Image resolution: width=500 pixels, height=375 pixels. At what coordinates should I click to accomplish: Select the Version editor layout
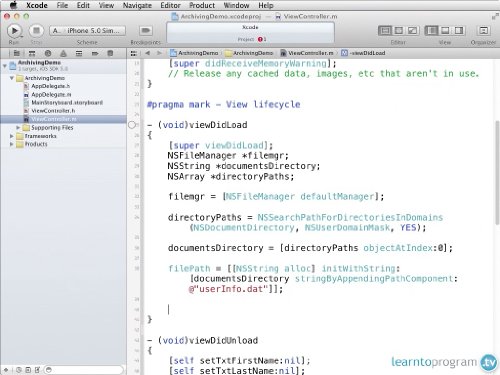pos(412,31)
